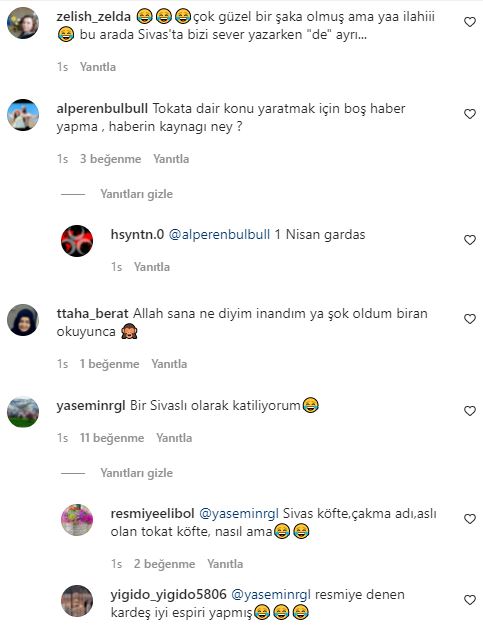Screen dimensions: 483x639
Task: Like ttaha_berat's comment
Action: [x=470, y=319]
